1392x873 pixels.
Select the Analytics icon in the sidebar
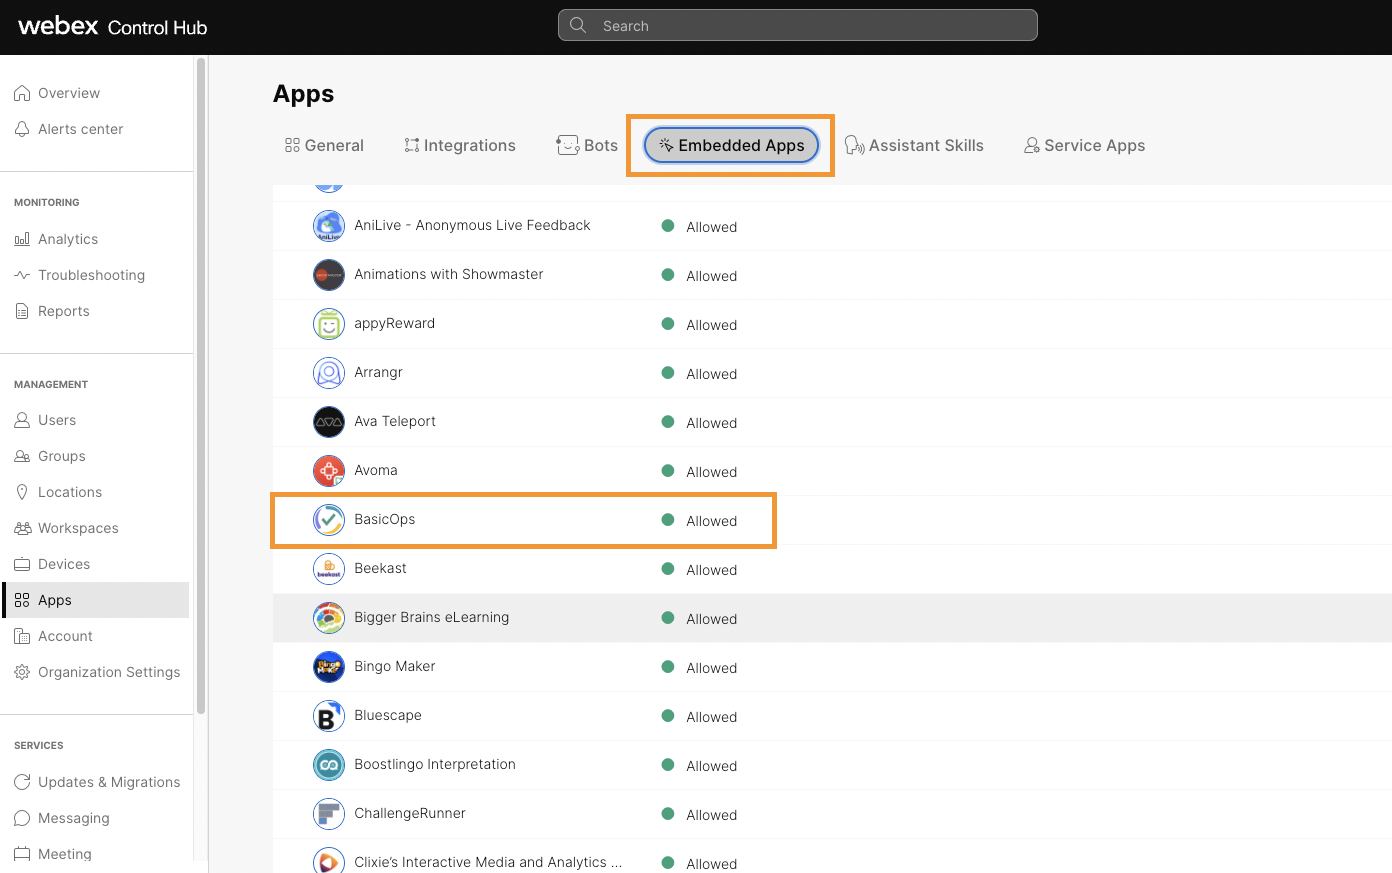[22, 239]
